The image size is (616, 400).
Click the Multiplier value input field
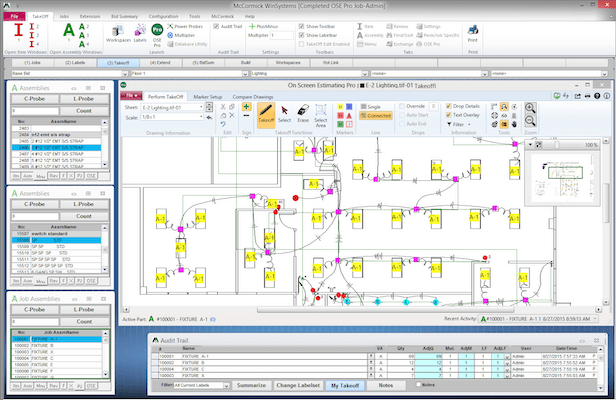click(282, 35)
